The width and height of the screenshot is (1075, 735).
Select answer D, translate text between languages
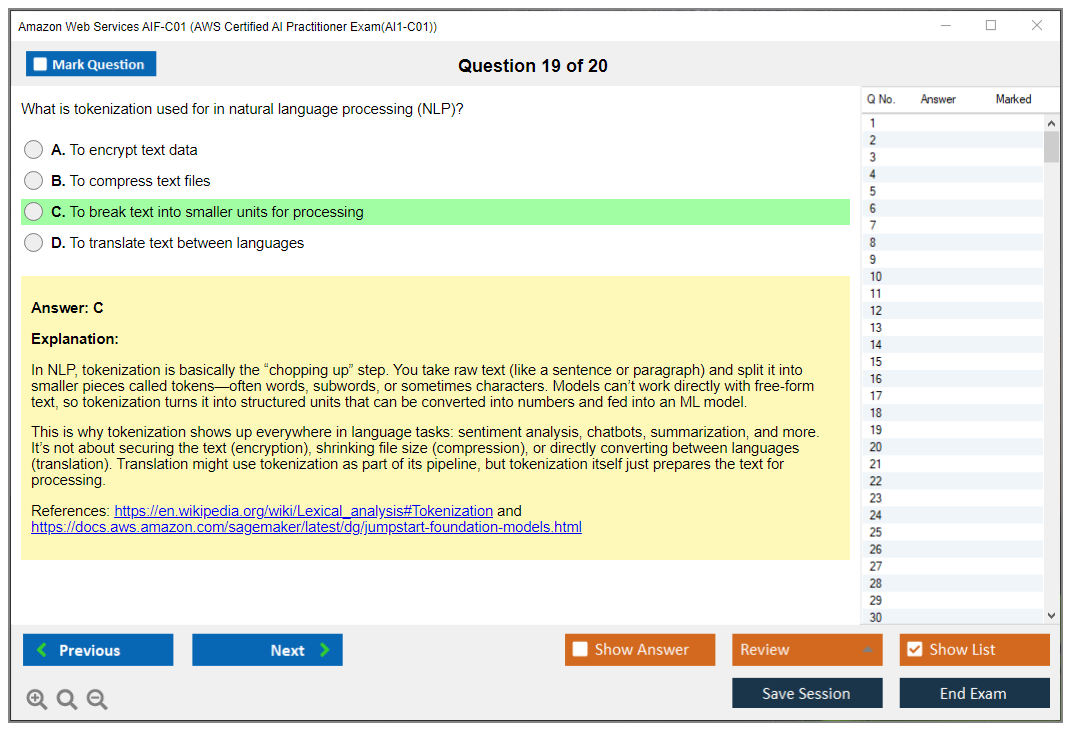pos(33,242)
